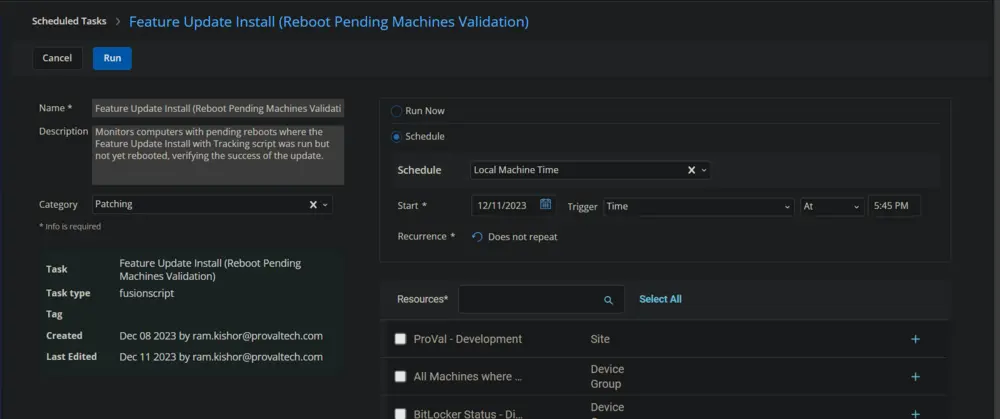The width and height of the screenshot is (1000, 419).
Task: Clear the Local Machine Time selection
Action: point(691,170)
